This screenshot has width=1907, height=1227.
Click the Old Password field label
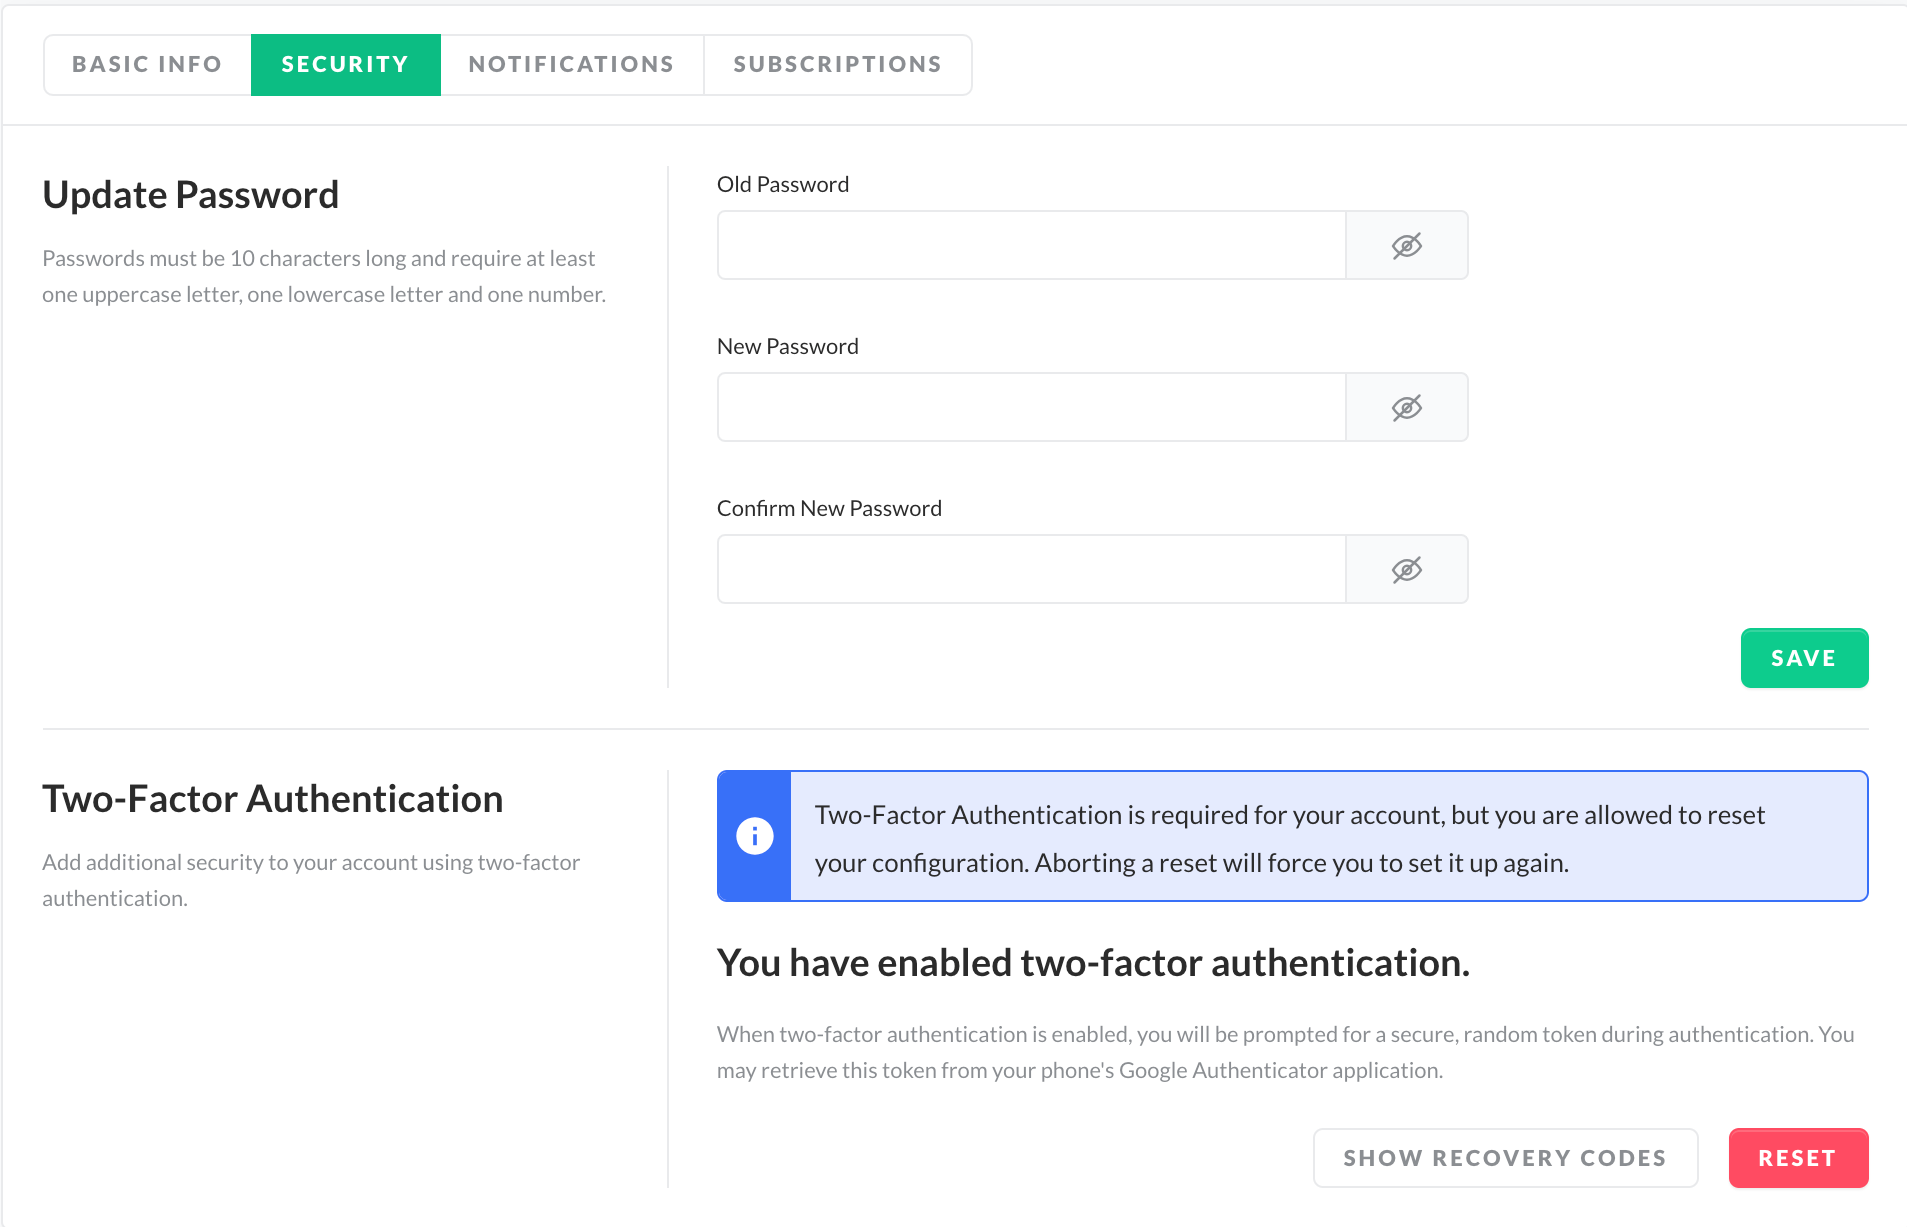(782, 185)
